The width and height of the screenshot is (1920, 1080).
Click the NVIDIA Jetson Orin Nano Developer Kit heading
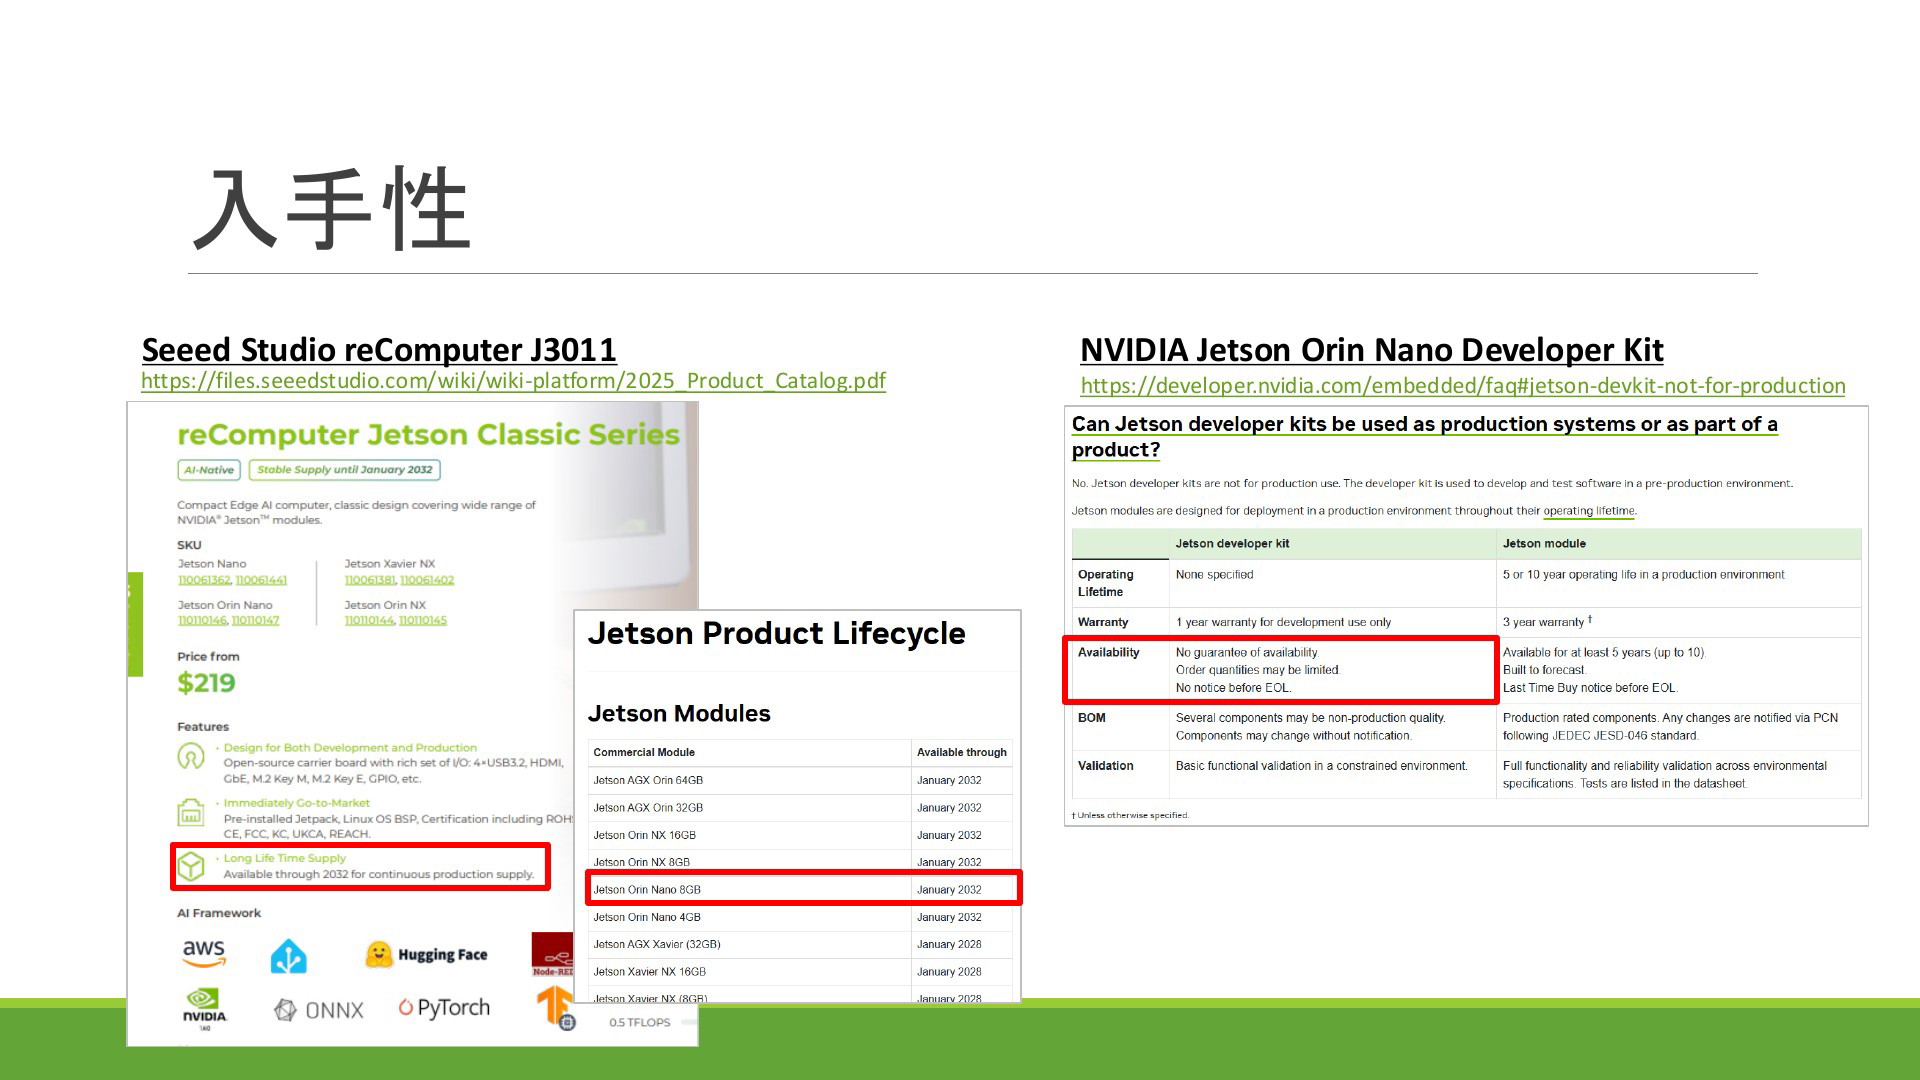pos(1371,350)
